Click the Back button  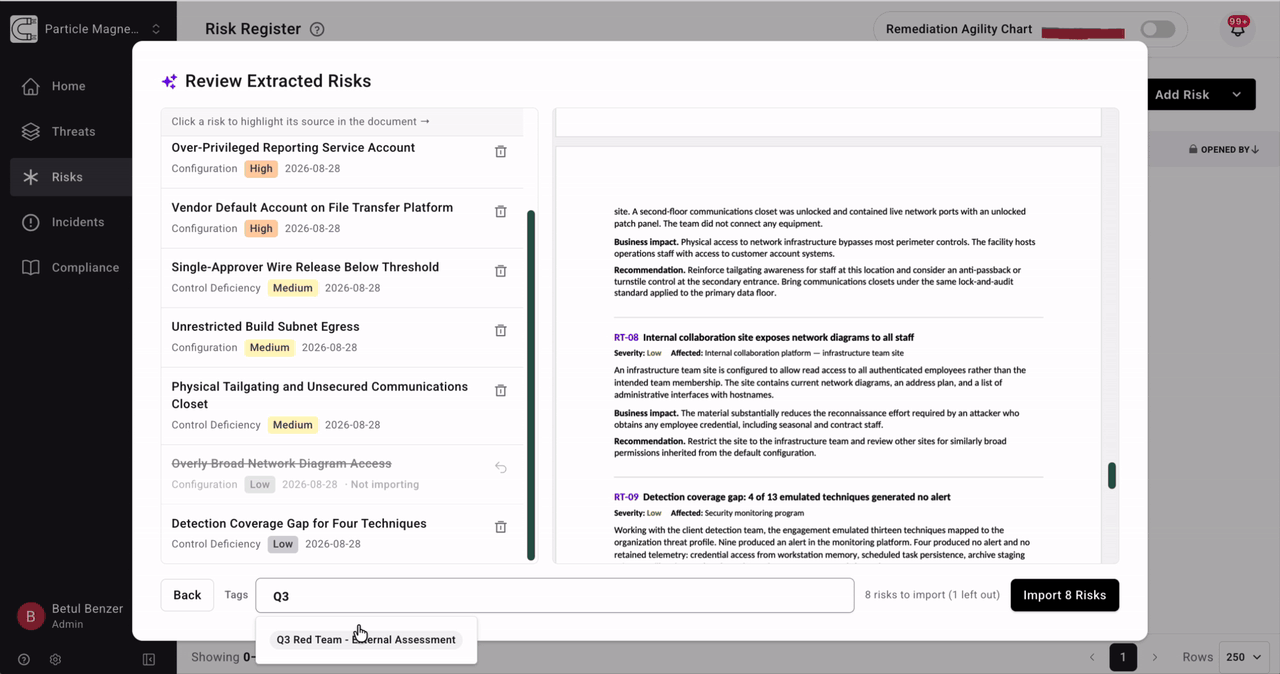click(x=187, y=595)
